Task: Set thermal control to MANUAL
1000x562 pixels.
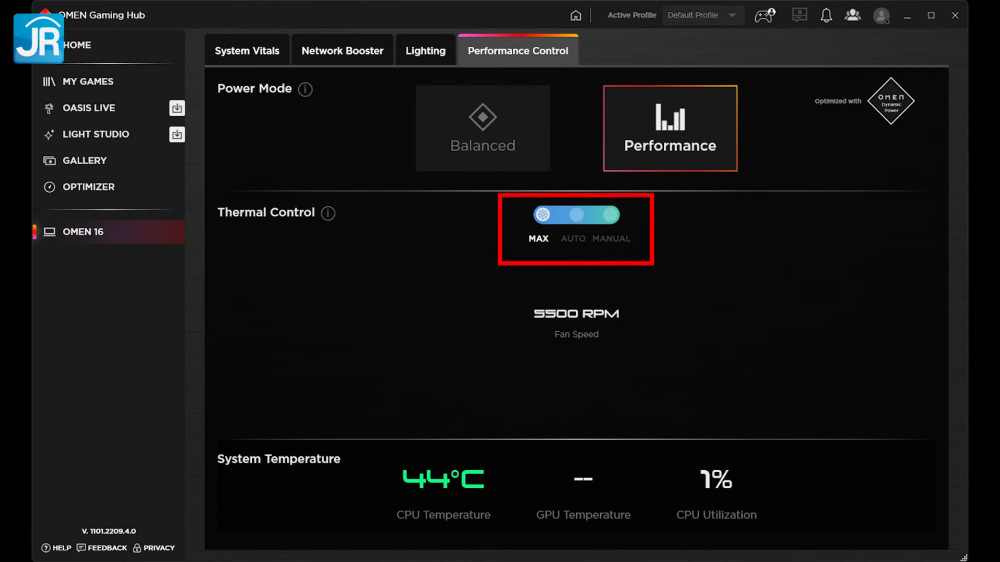Action: point(610,215)
